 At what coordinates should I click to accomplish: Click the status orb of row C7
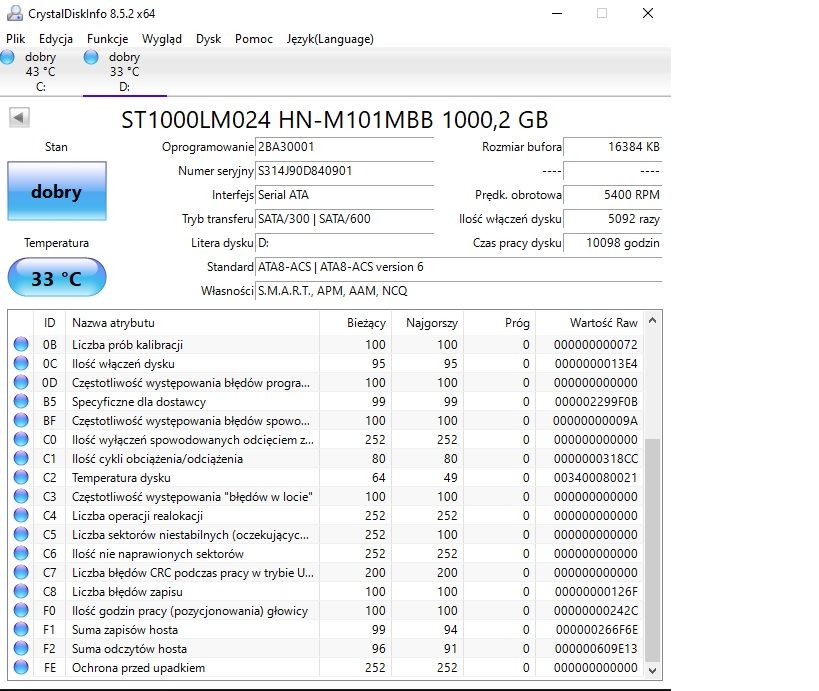click(x=21, y=572)
